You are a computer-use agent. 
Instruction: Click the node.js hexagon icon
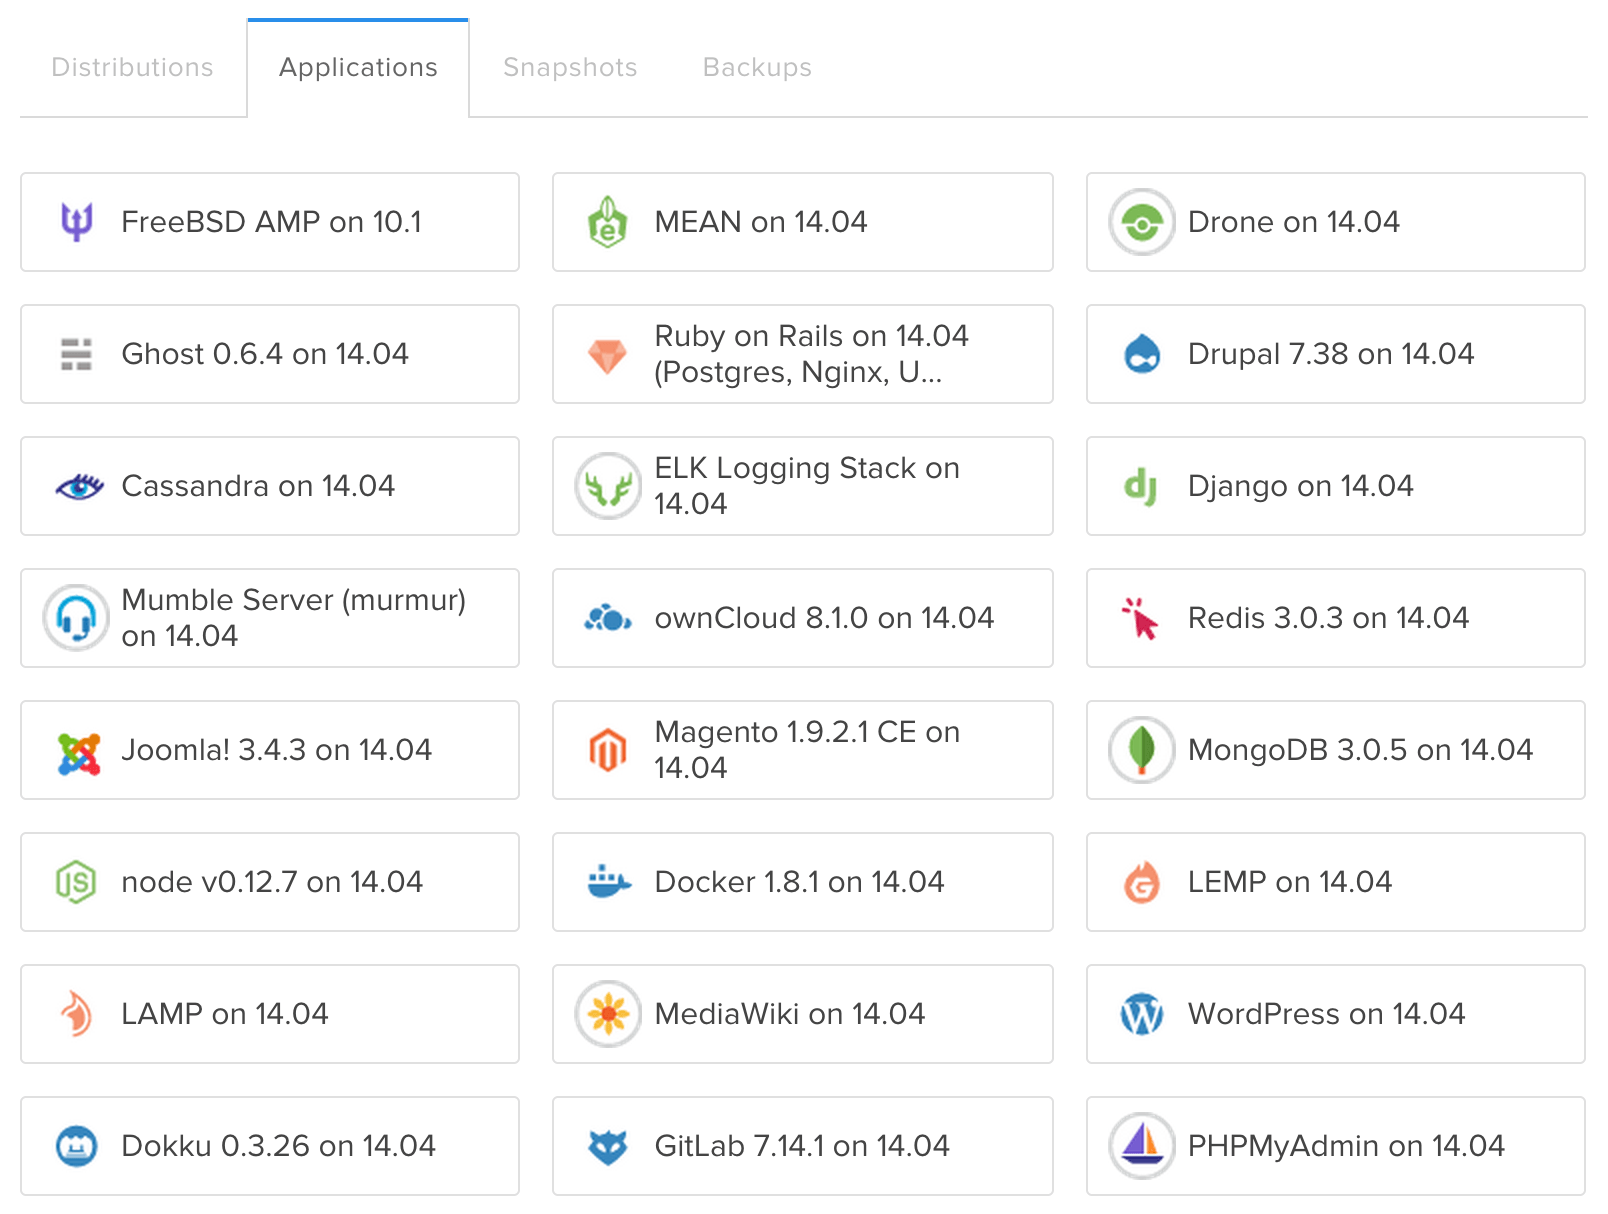click(x=76, y=882)
